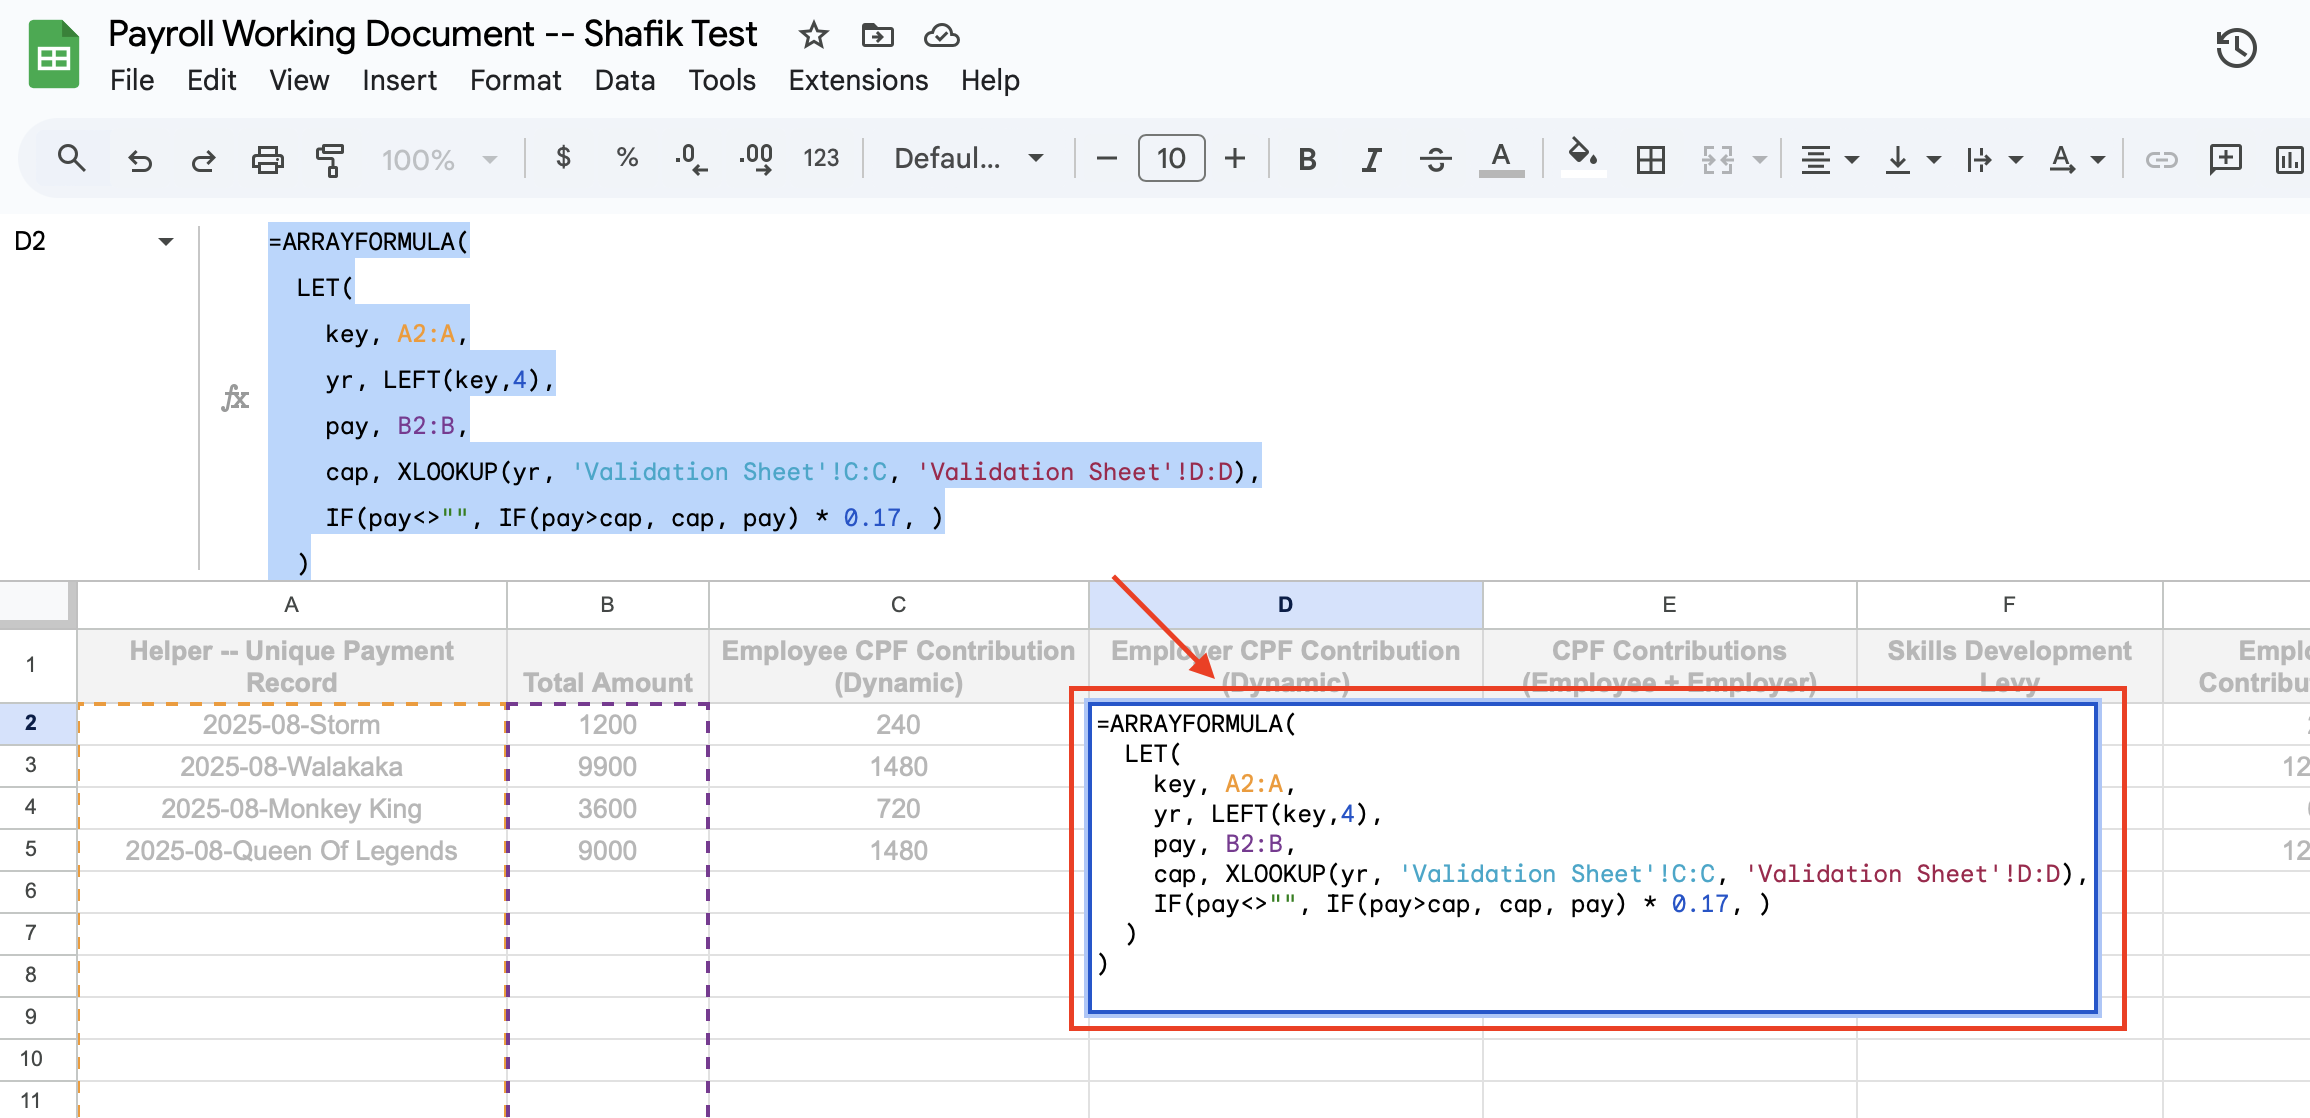Select cell 2025-08-Queen Of Legends

[x=291, y=850]
